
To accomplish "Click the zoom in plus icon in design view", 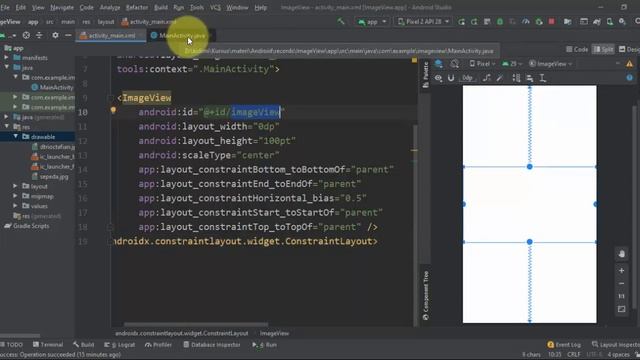I will pyautogui.click(x=622, y=270).
